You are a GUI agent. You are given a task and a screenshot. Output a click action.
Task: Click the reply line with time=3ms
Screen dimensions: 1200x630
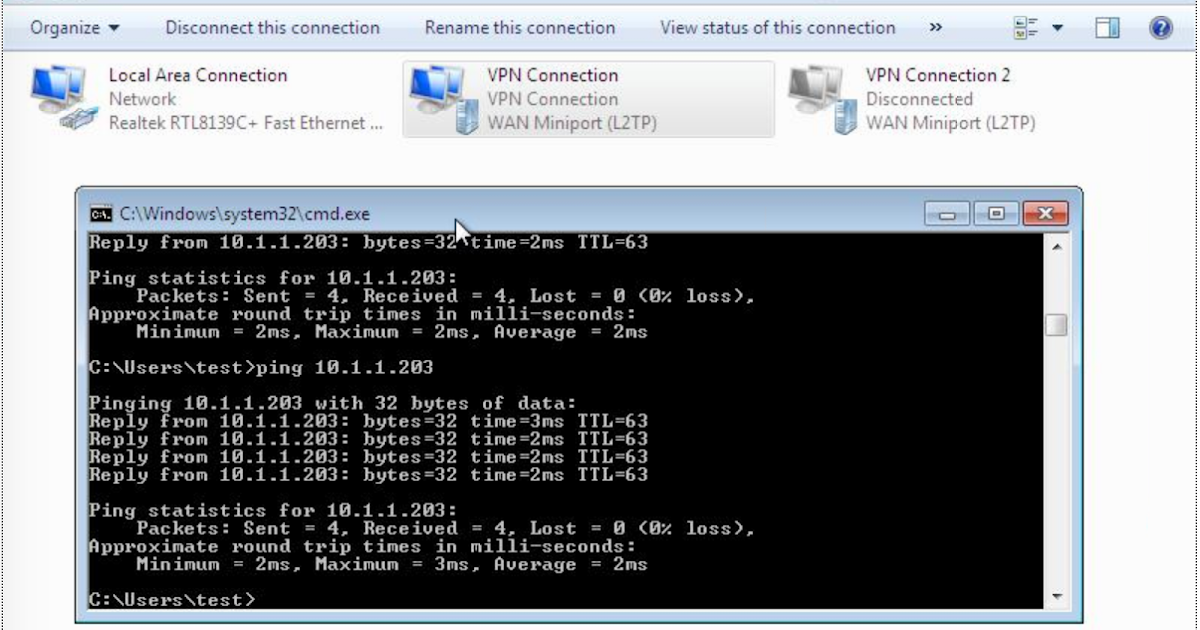368,421
